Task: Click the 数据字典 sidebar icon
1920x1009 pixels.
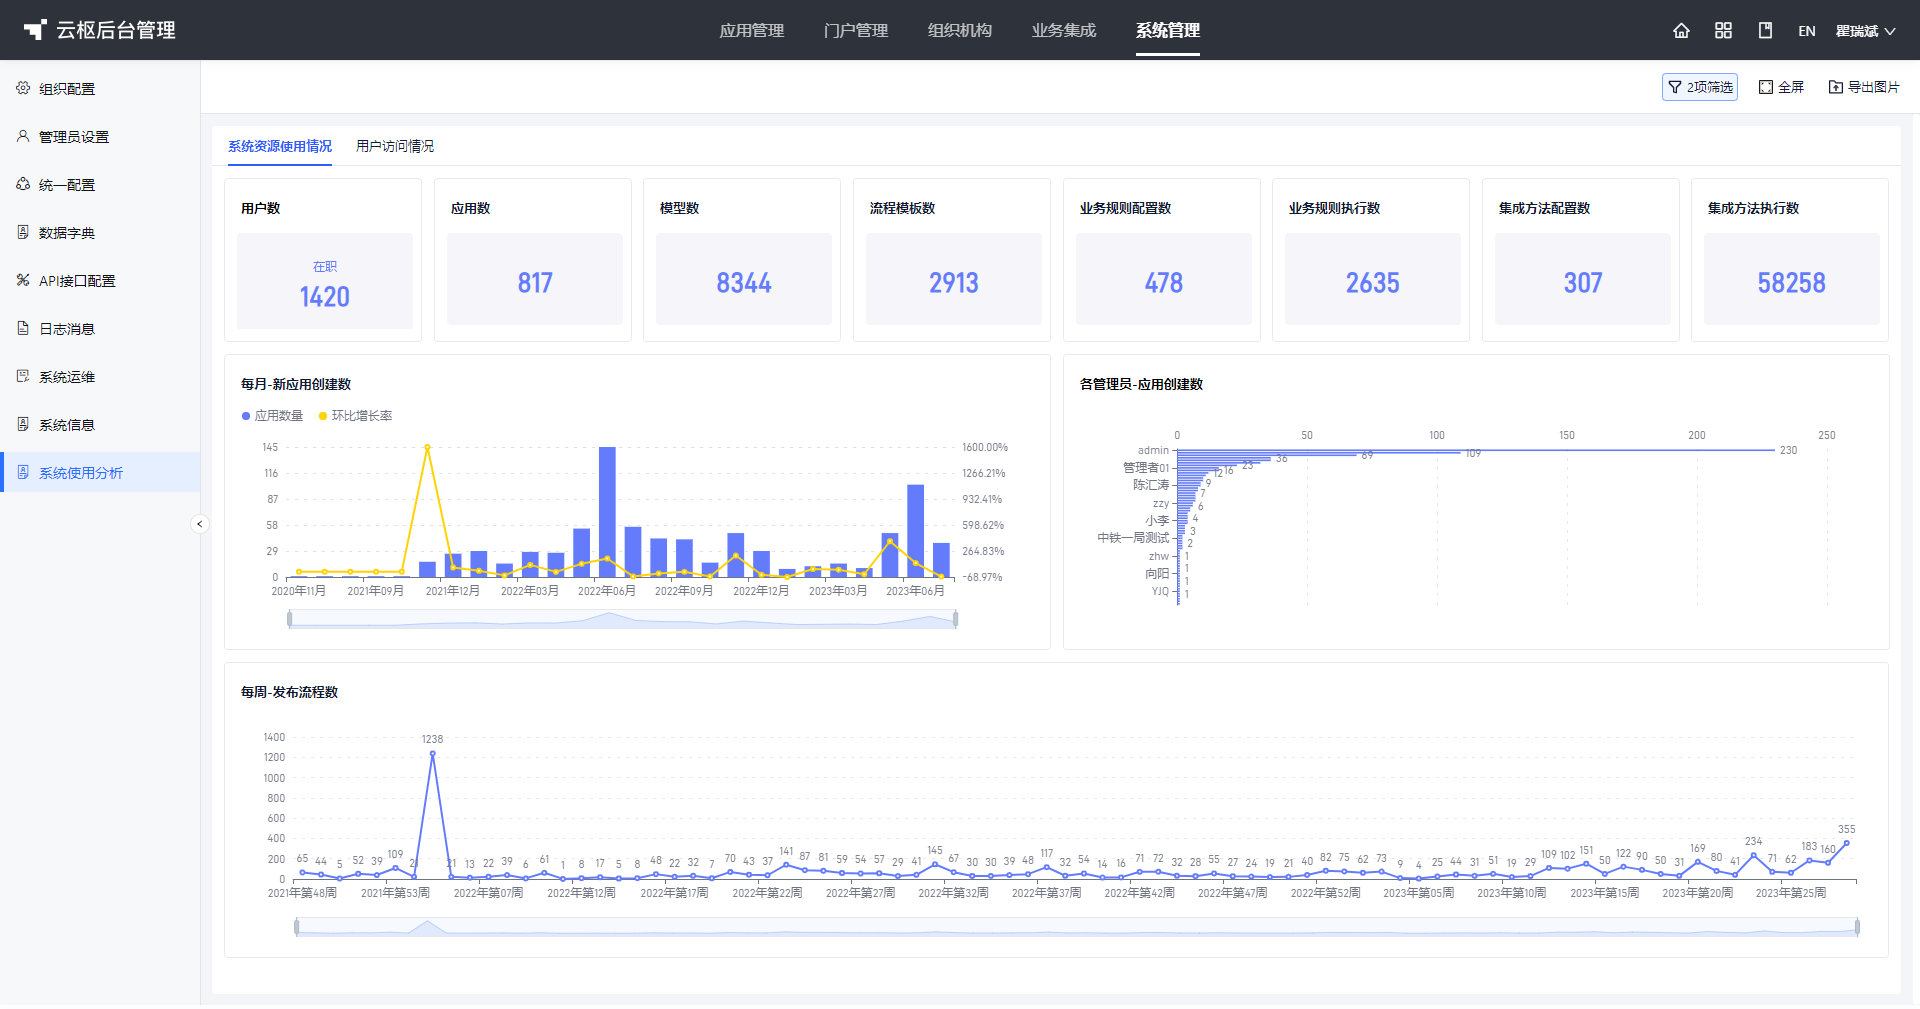Action: click(x=23, y=232)
